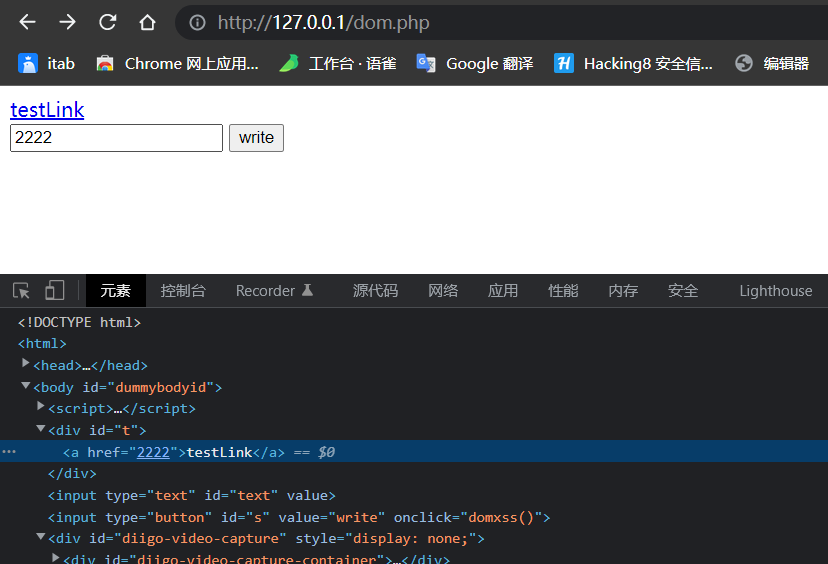Select the closing /div line
Image resolution: width=828 pixels, height=564 pixels.
pos(72,474)
